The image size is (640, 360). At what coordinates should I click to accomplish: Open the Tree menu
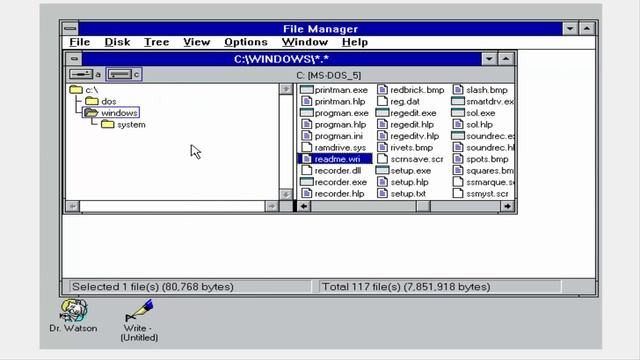click(x=156, y=42)
